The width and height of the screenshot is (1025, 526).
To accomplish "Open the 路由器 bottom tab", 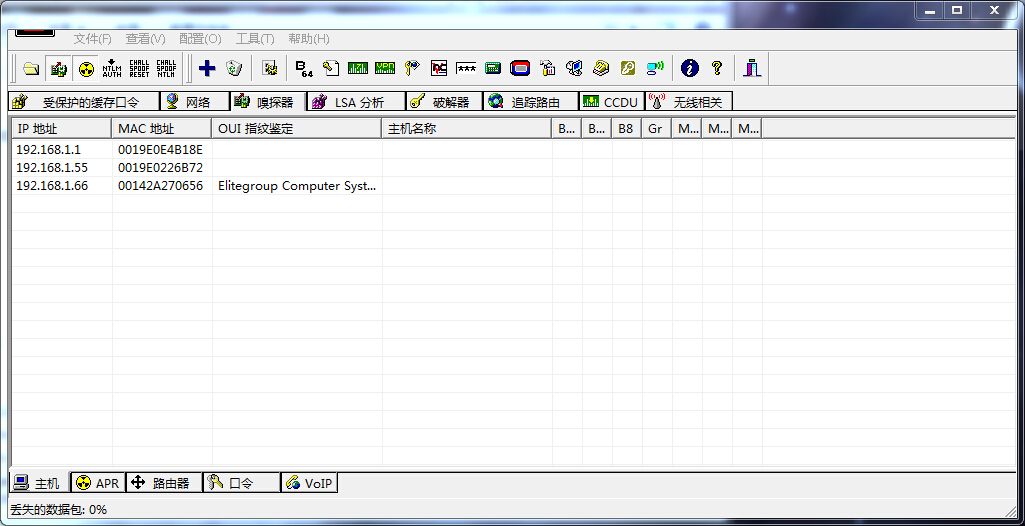I will pyautogui.click(x=163, y=484).
